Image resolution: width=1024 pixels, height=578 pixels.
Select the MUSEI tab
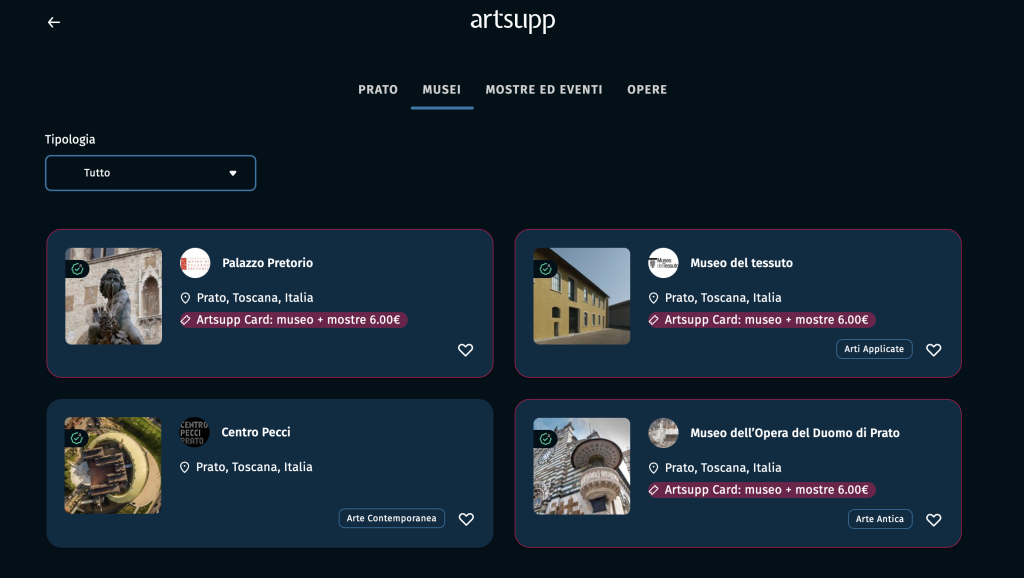tap(441, 89)
